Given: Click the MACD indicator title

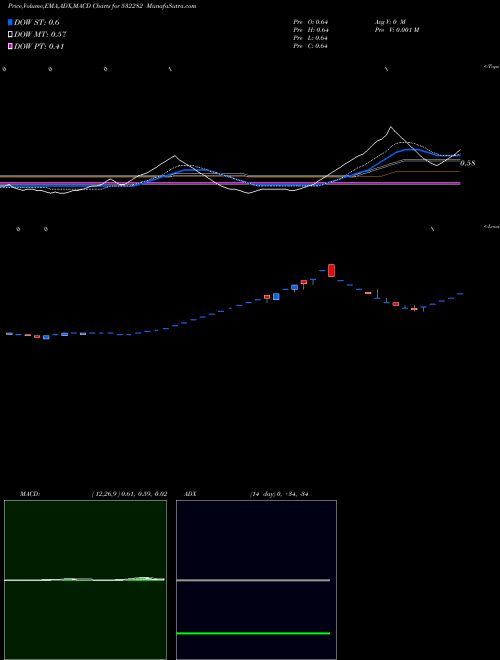Looking at the screenshot, I should click(x=30, y=494).
